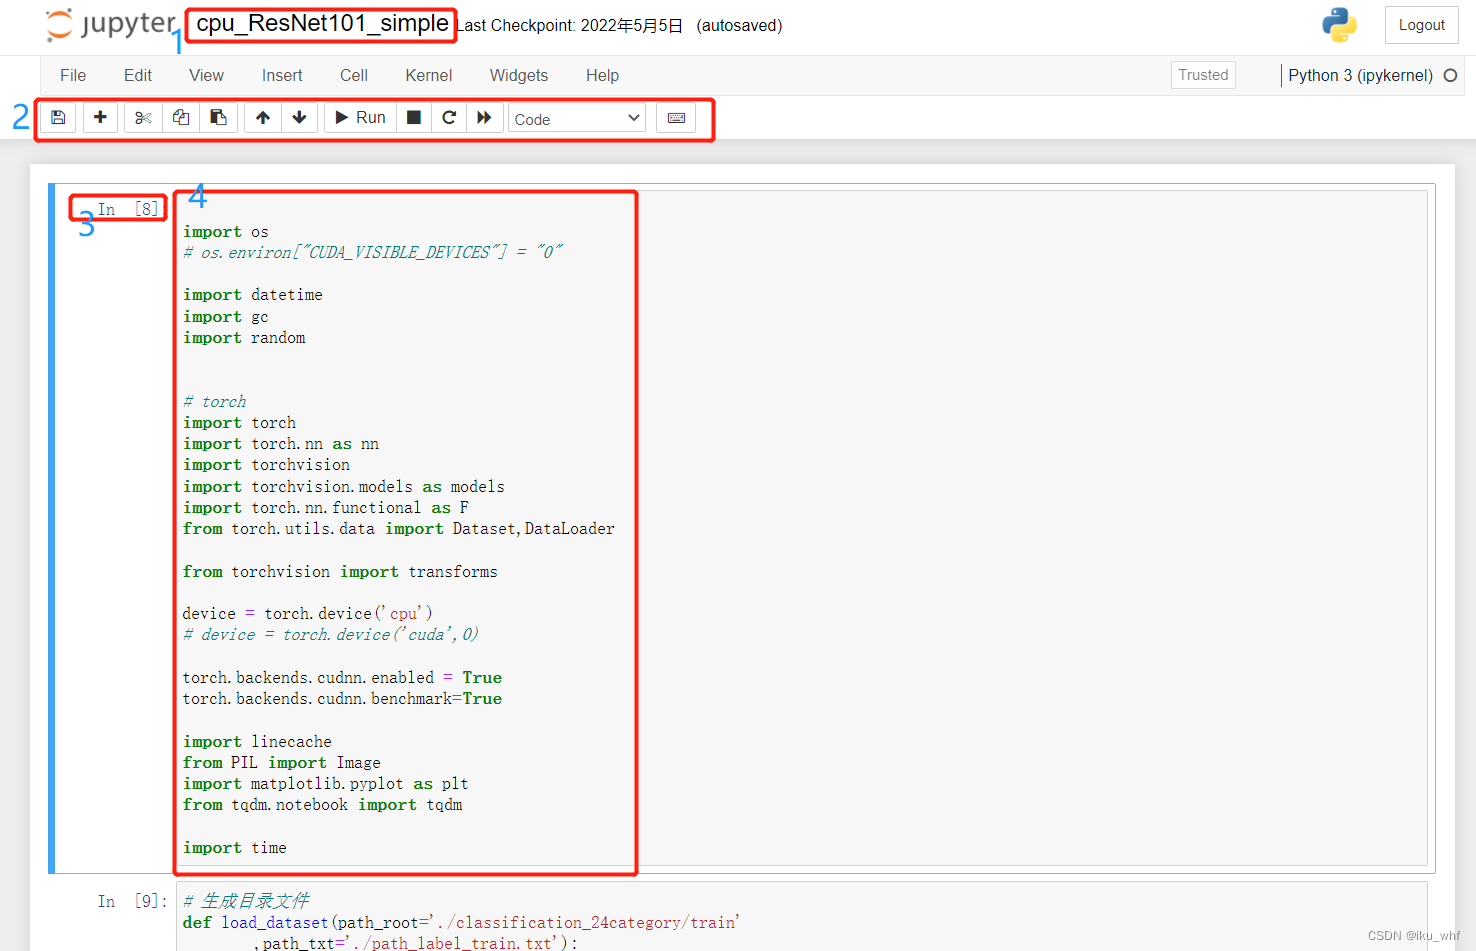
Task: Open the Widgets menu
Action: (519, 75)
